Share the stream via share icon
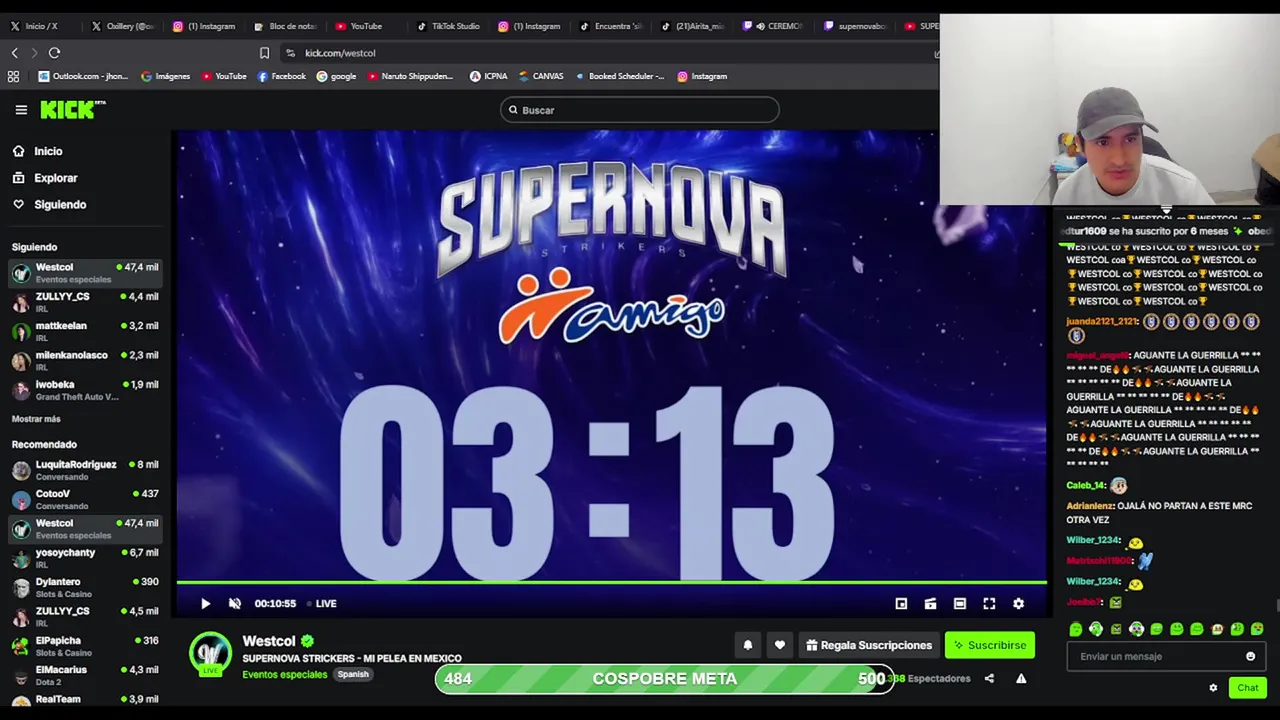Viewport: 1280px width, 720px height. 989,678
